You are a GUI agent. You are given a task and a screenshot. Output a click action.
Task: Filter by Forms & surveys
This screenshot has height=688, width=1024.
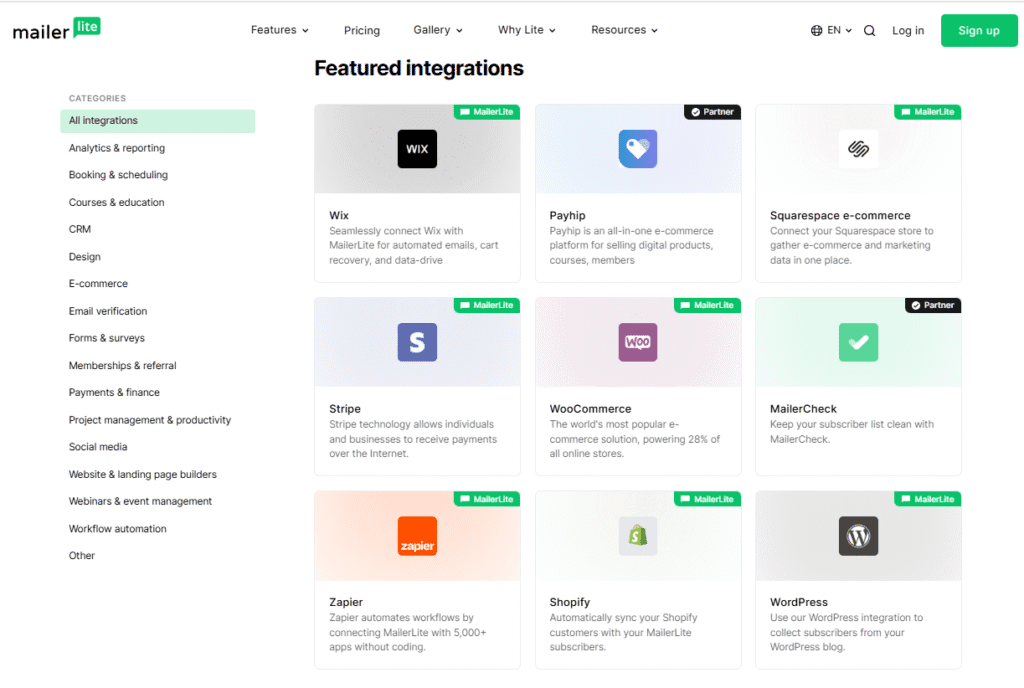(x=106, y=338)
